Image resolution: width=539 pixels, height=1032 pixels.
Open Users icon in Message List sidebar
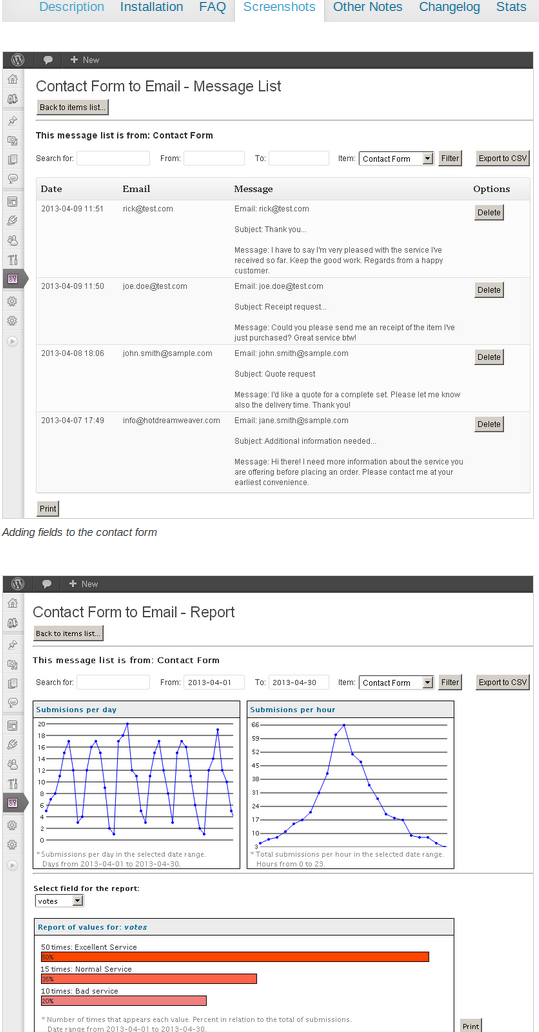coord(13,240)
